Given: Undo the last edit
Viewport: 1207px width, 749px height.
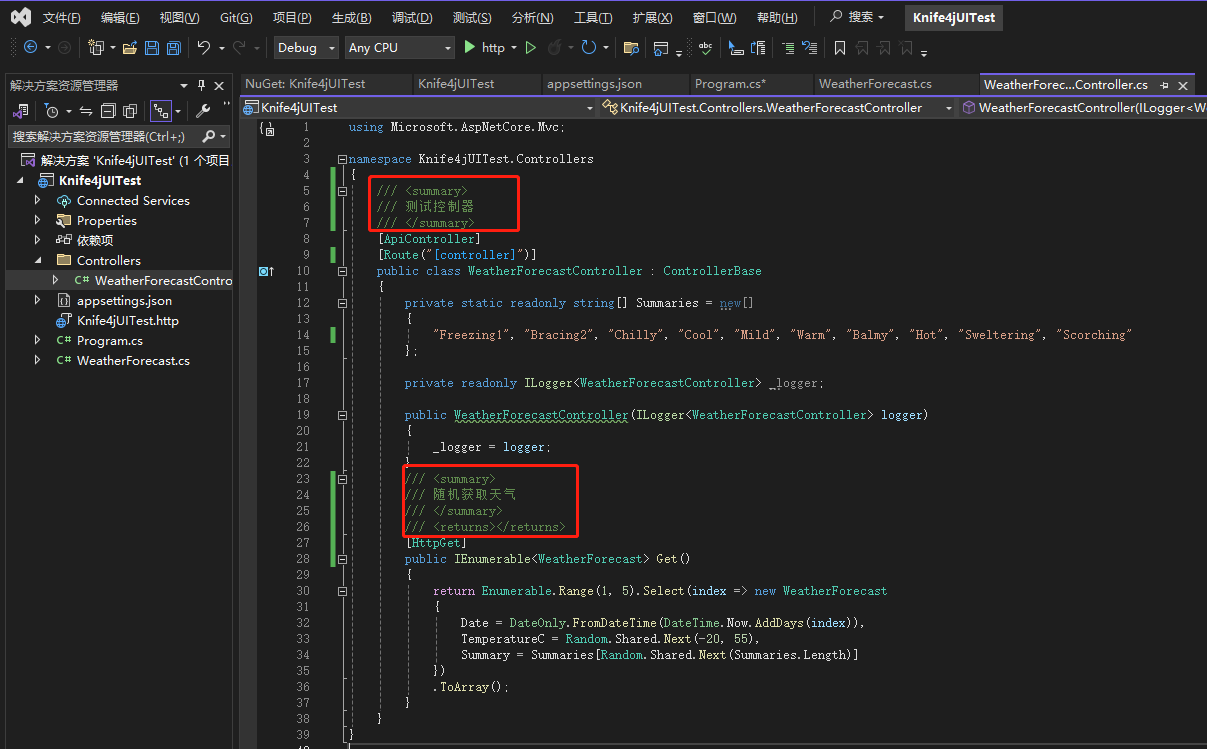Looking at the screenshot, I should point(204,47).
